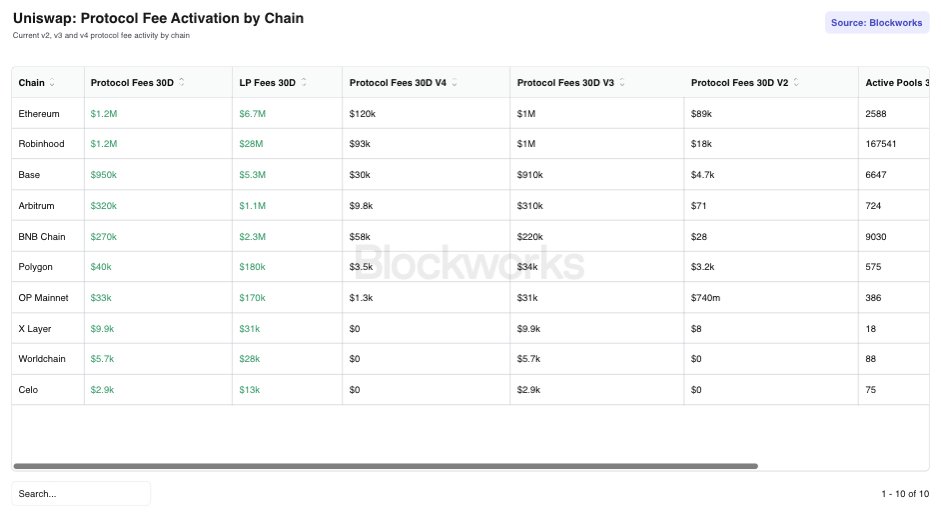Click into the Search field
Screen dimensions: 941x517
pyautogui.click(x=81, y=494)
